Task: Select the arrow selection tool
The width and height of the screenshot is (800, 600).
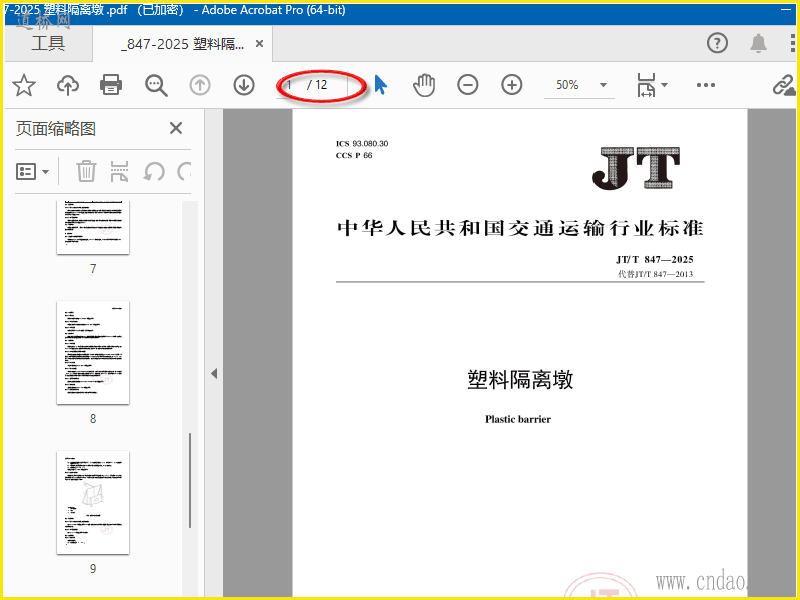Action: 381,85
